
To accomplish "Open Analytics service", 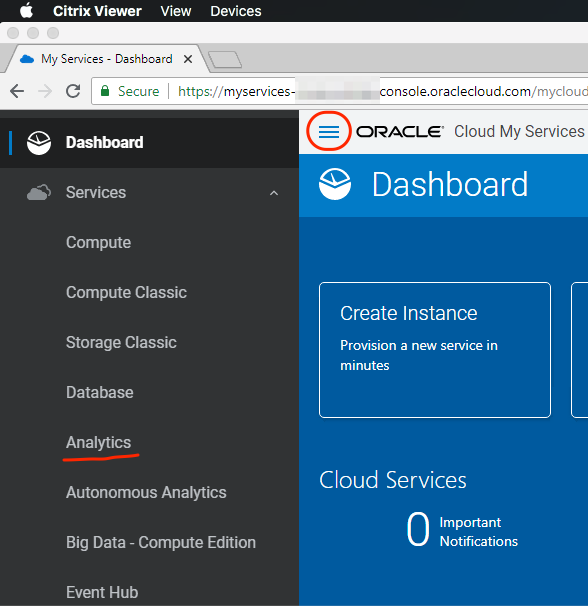I will [x=98, y=443].
